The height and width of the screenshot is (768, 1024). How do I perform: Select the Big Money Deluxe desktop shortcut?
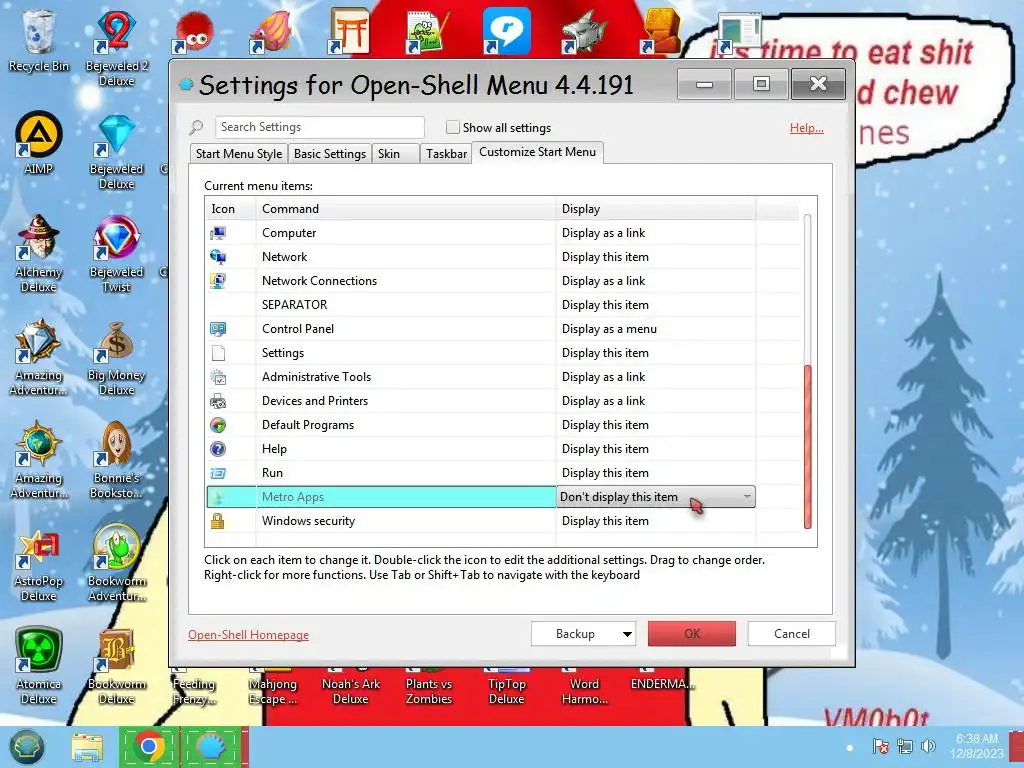tap(116, 357)
